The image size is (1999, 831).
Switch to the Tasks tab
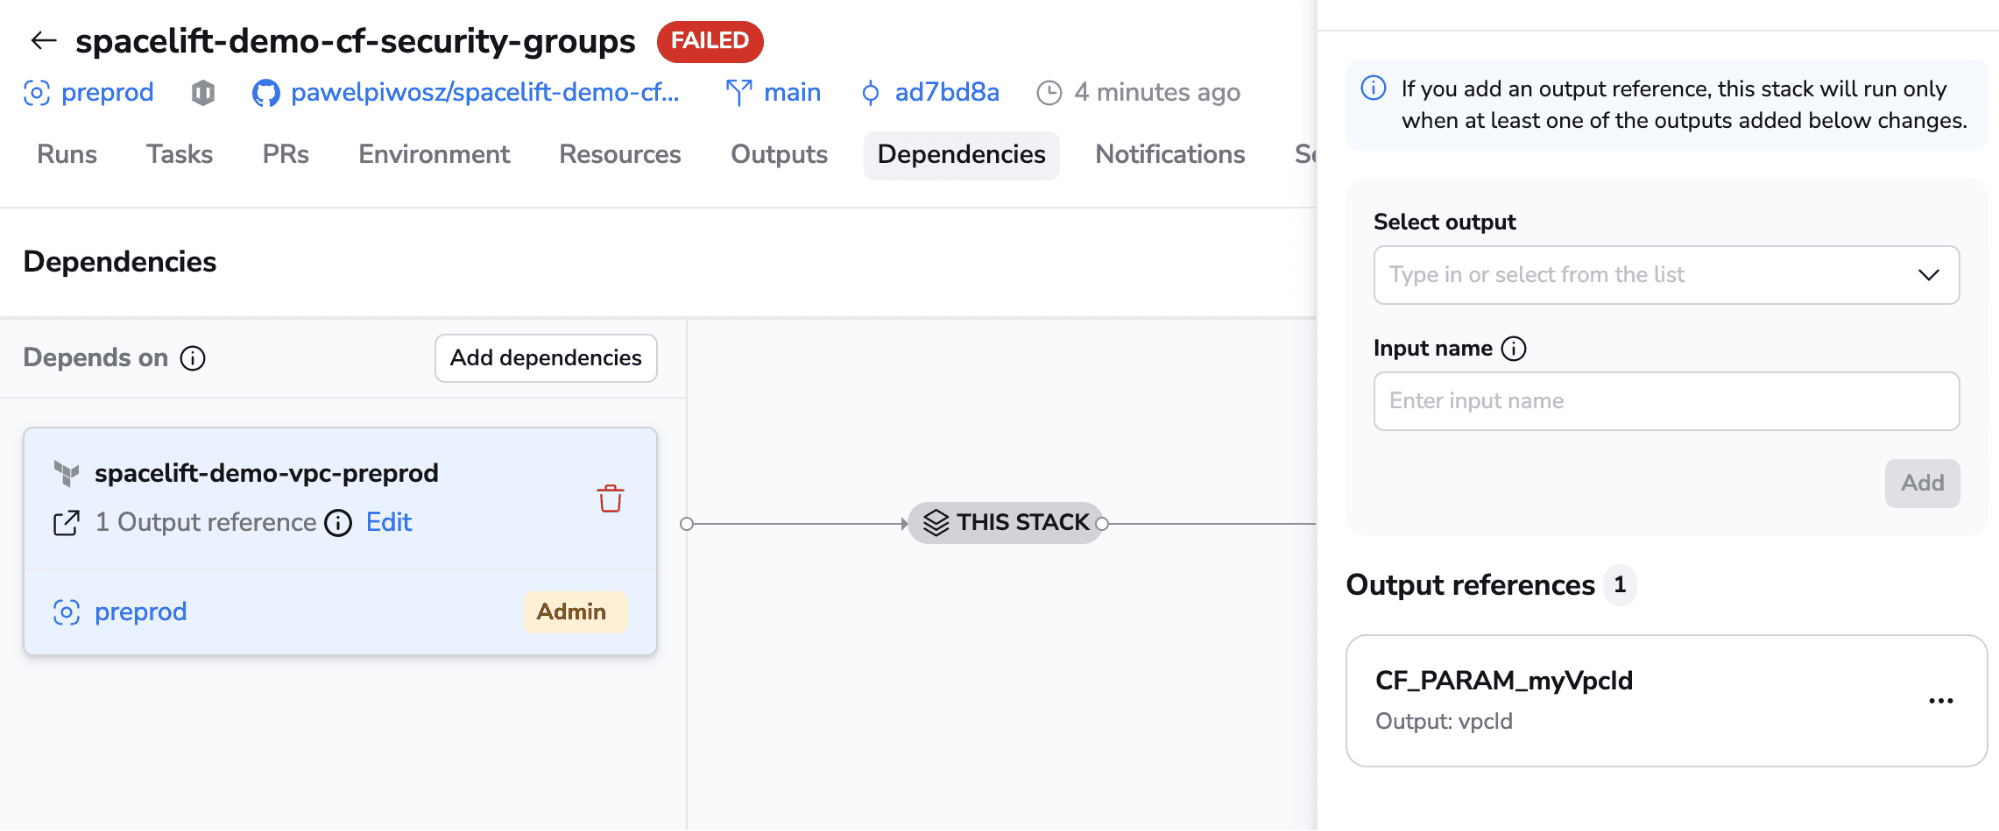click(x=179, y=154)
